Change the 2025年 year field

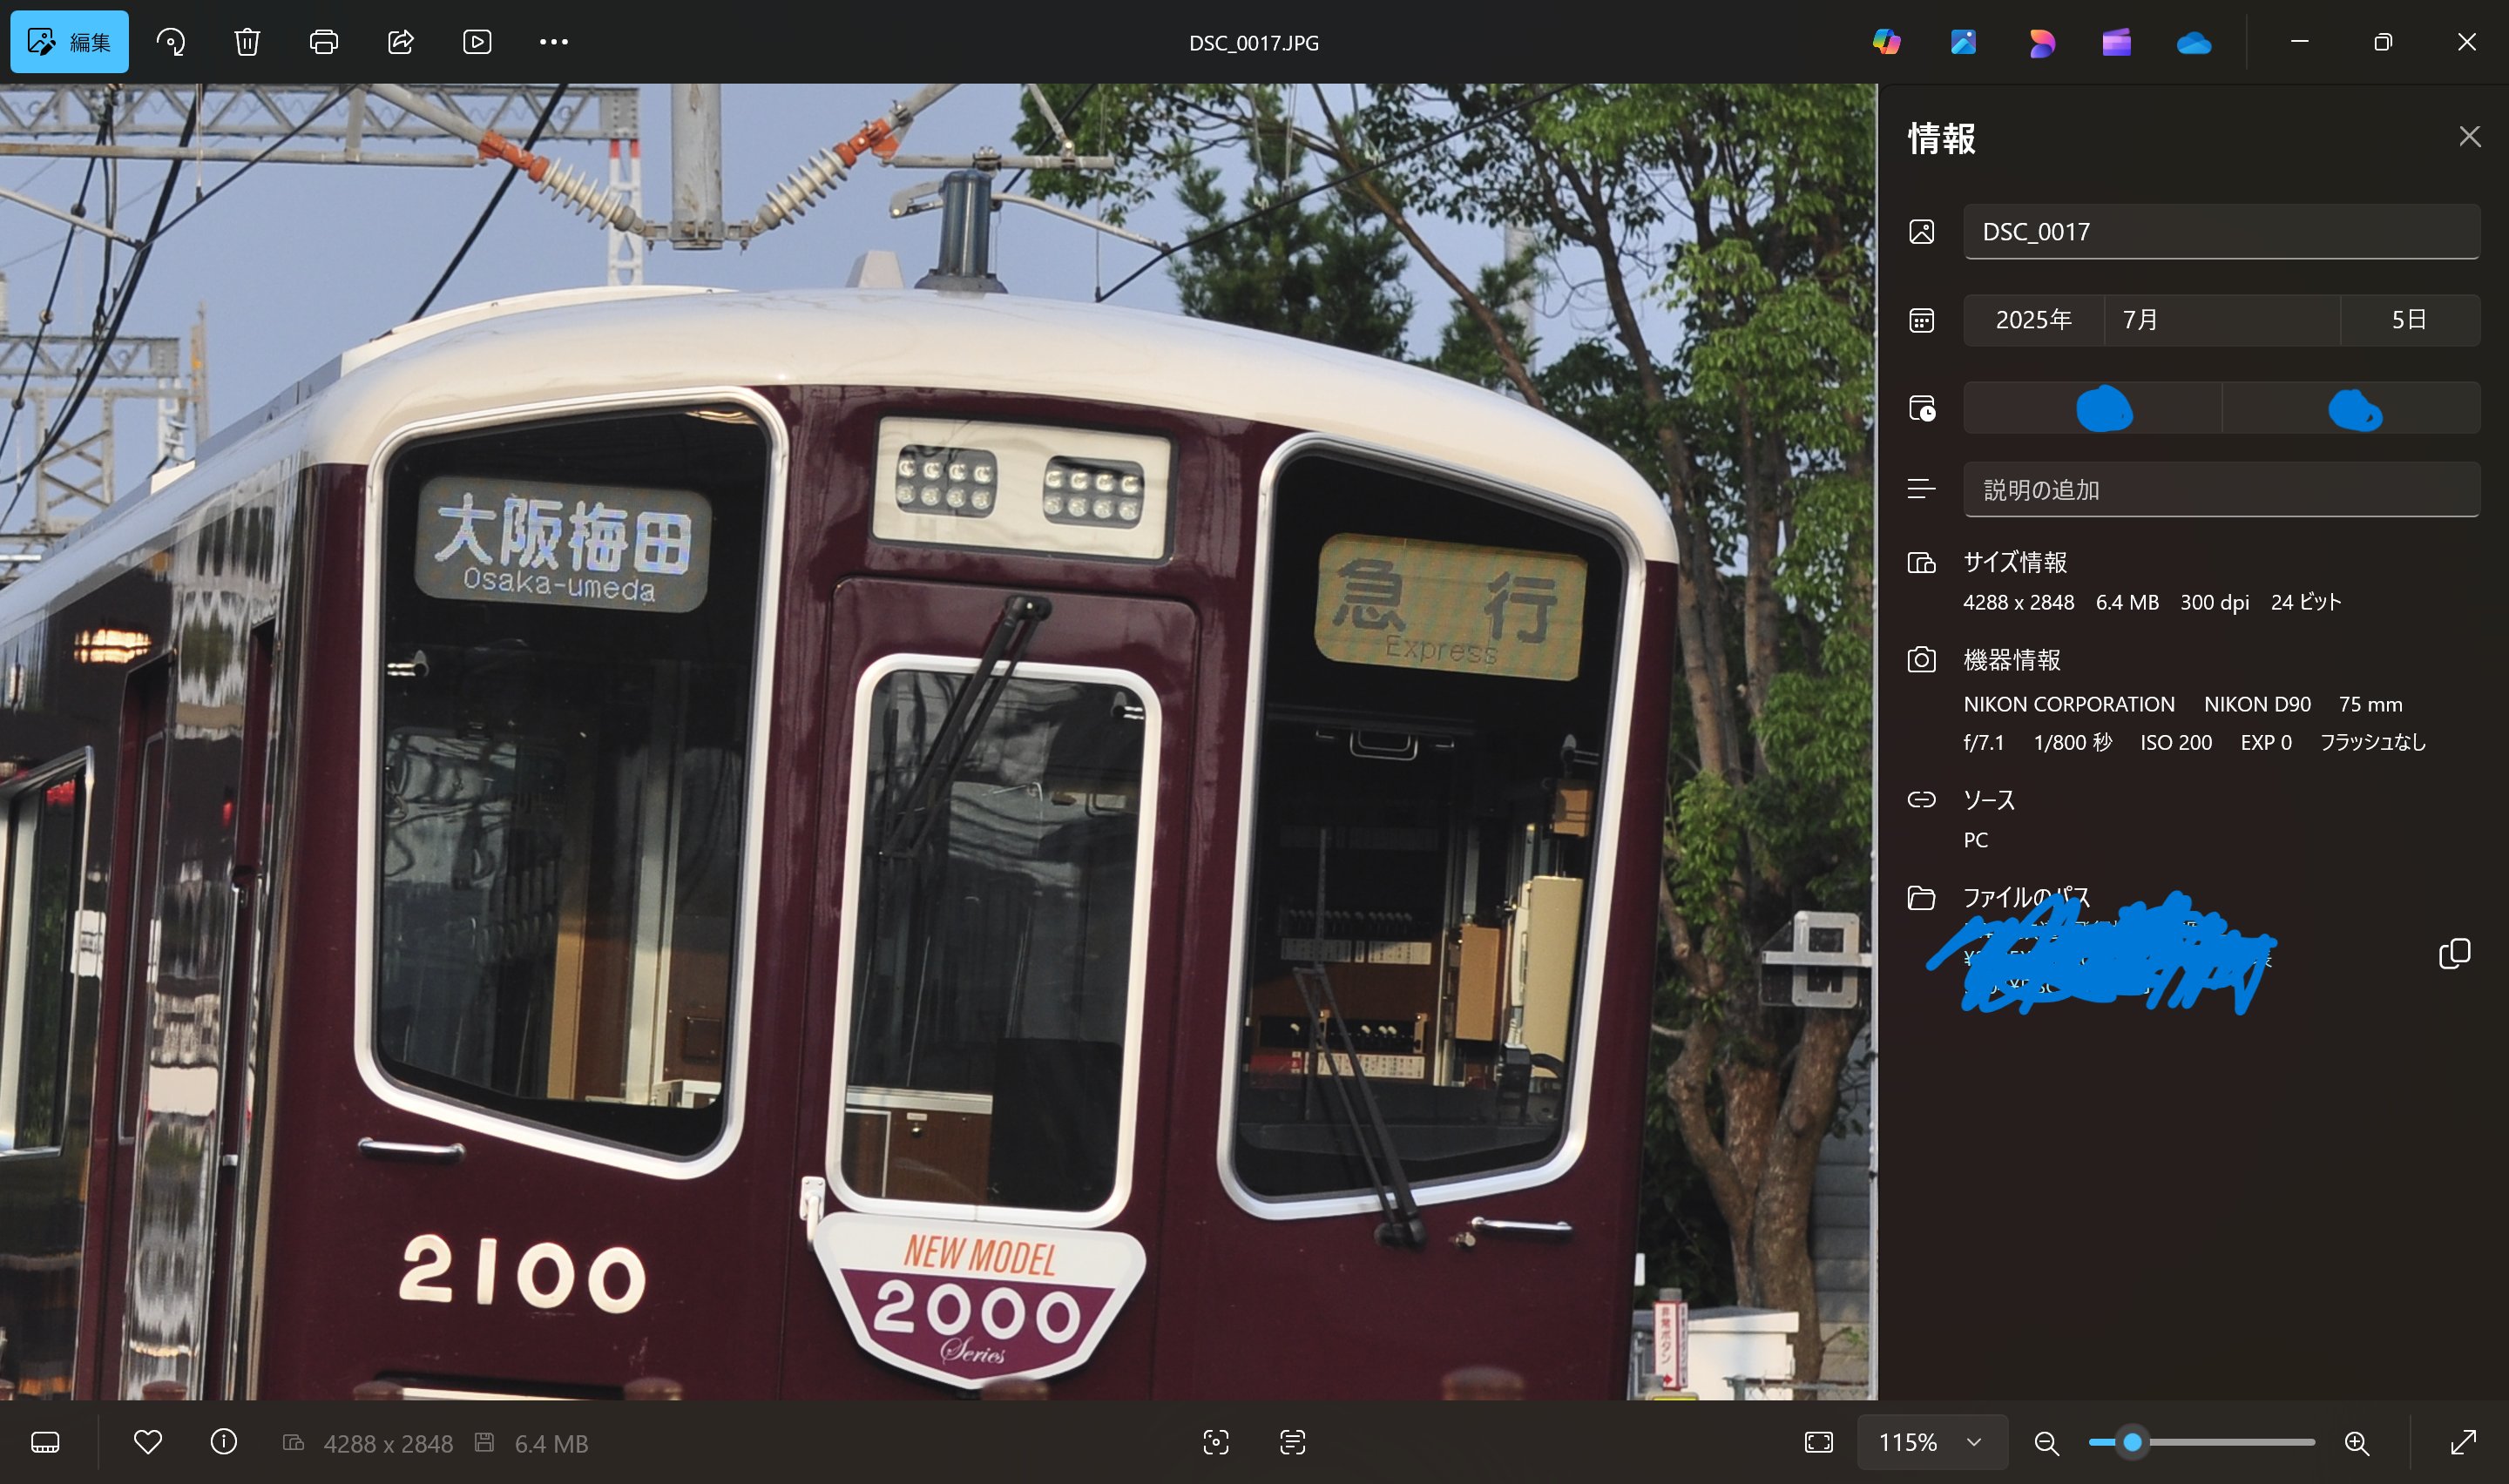point(2033,320)
